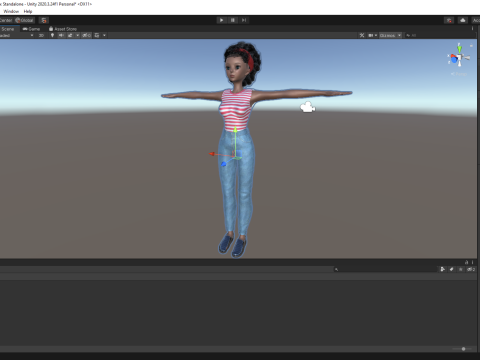Click the favorites star icon
This screenshot has height=360, width=480.
461,269
